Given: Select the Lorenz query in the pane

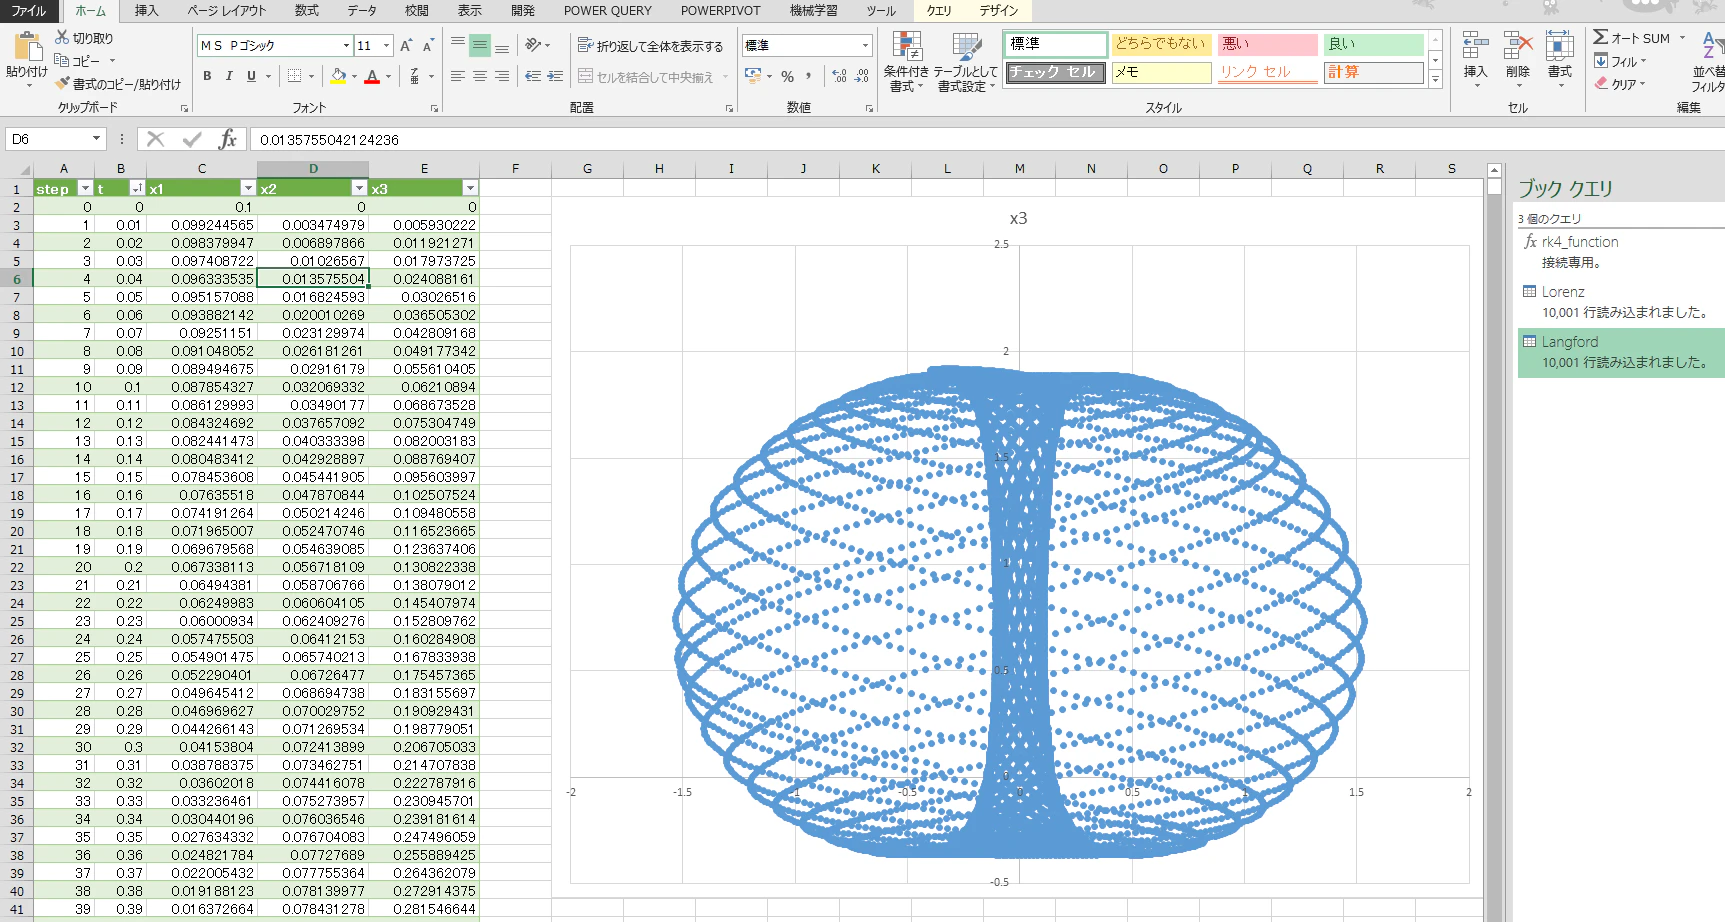Looking at the screenshot, I should click(x=1621, y=302).
